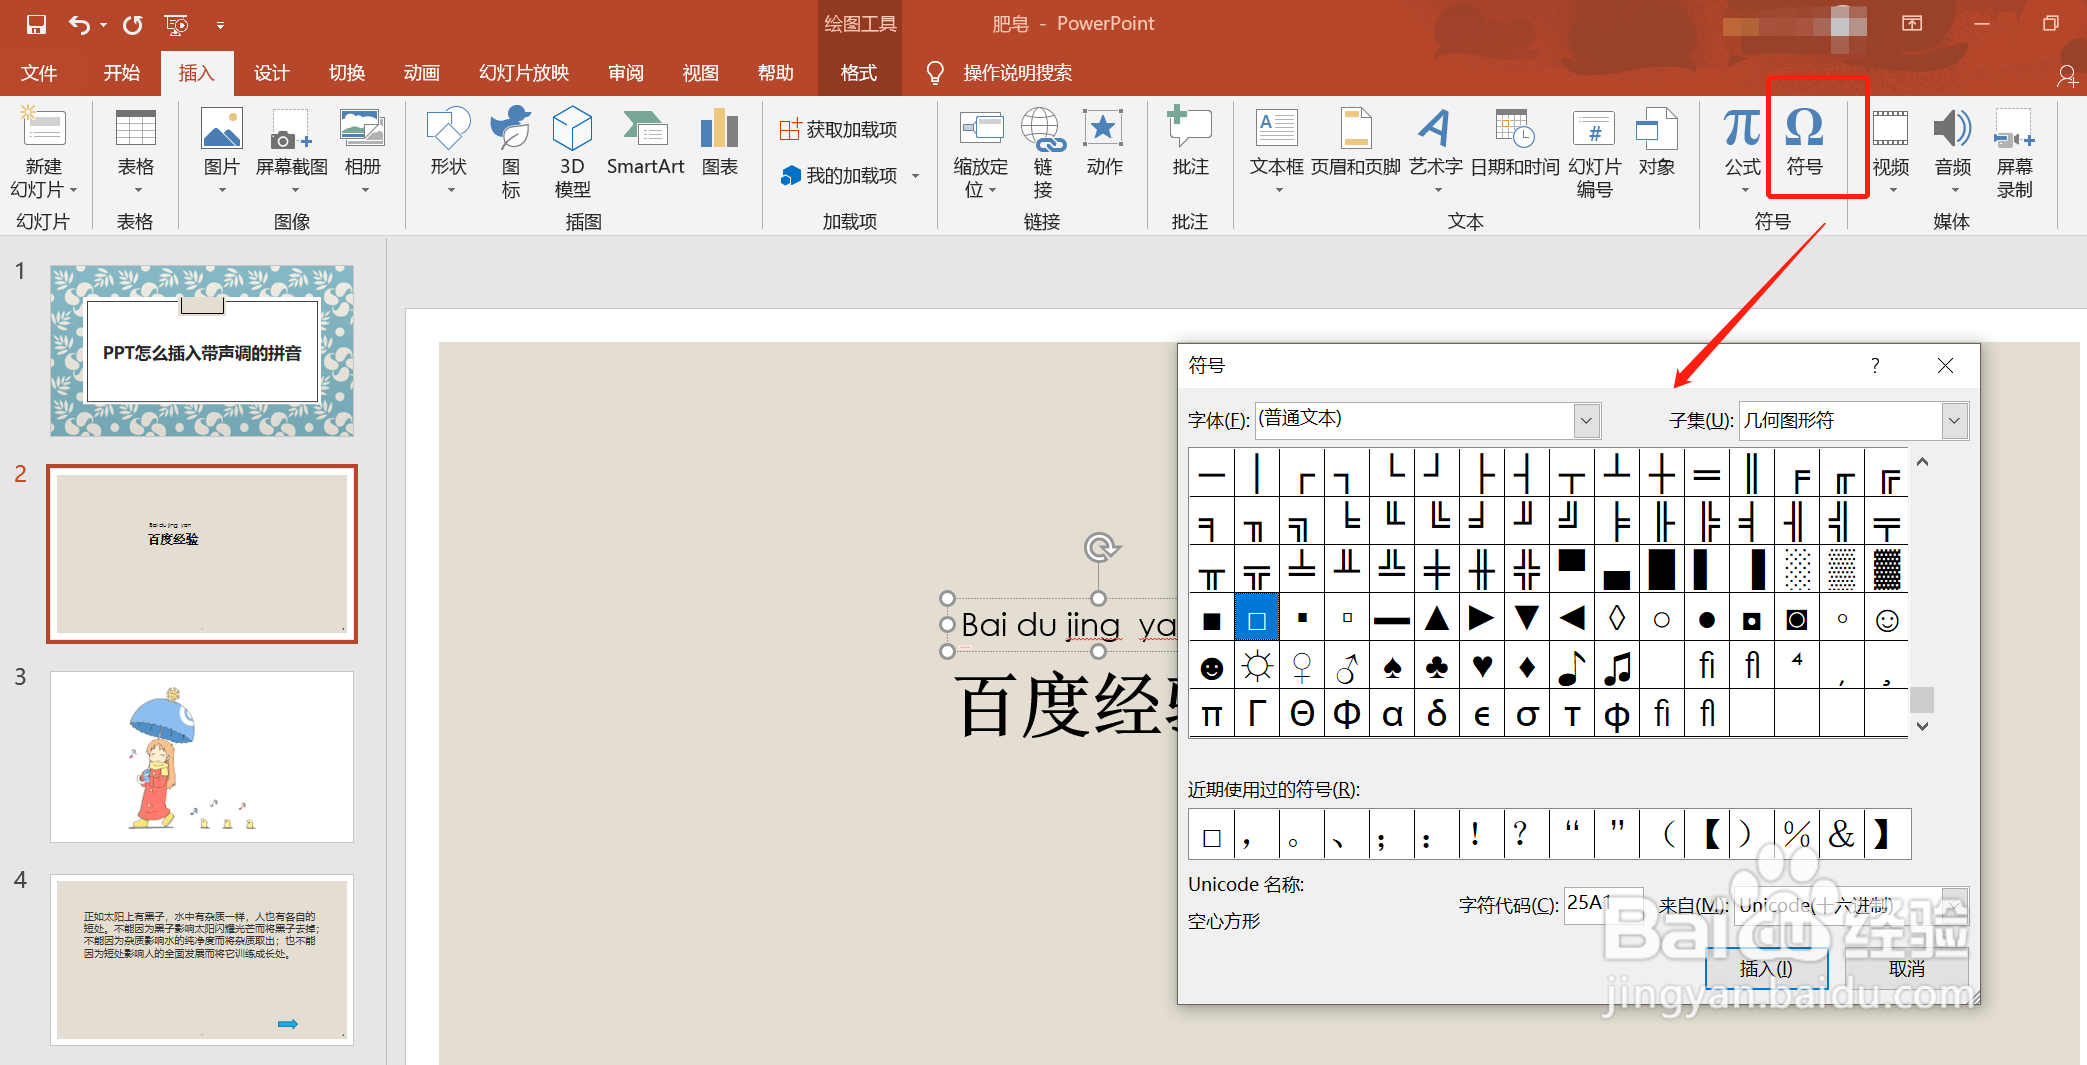Click the 插入 Insert button in symbol dialog
Viewport: 2087px width, 1065px height.
pyautogui.click(x=1766, y=968)
